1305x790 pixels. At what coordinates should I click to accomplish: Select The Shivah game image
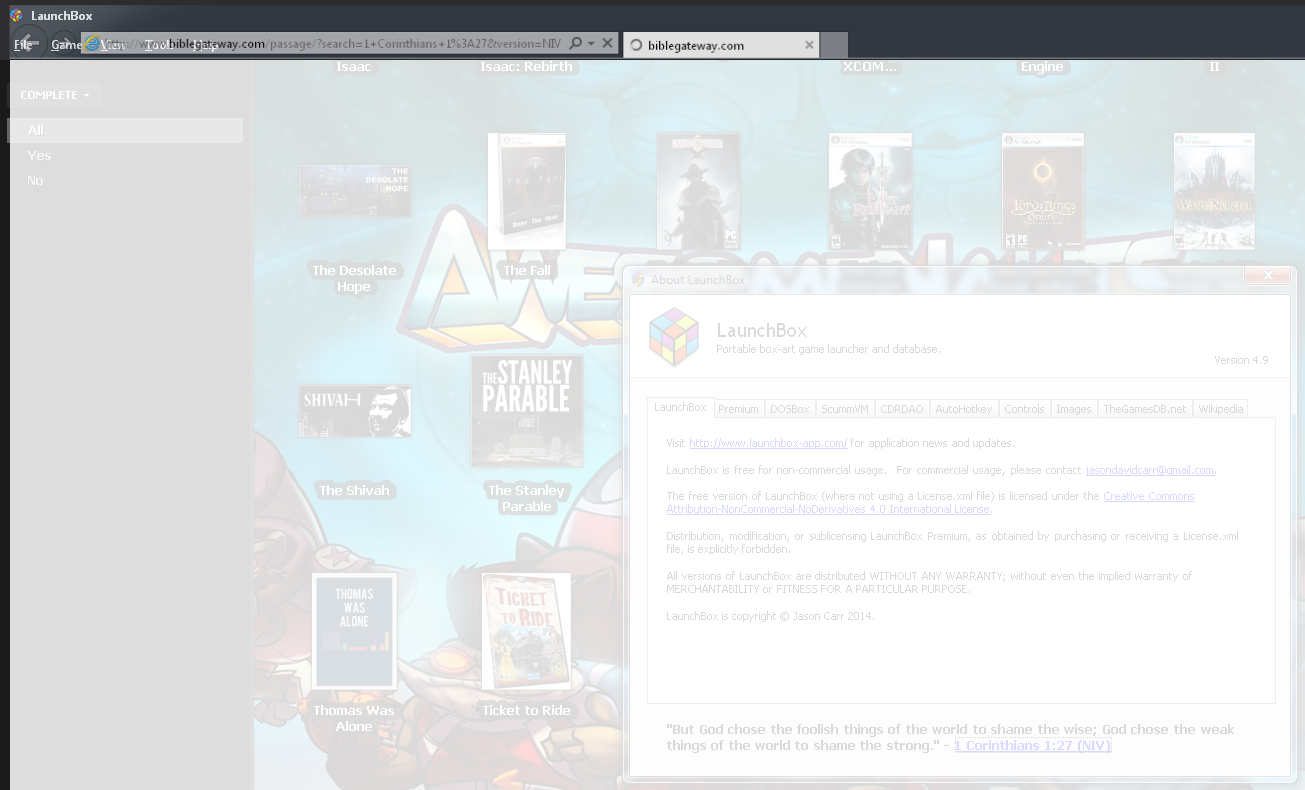click(355, 411)
